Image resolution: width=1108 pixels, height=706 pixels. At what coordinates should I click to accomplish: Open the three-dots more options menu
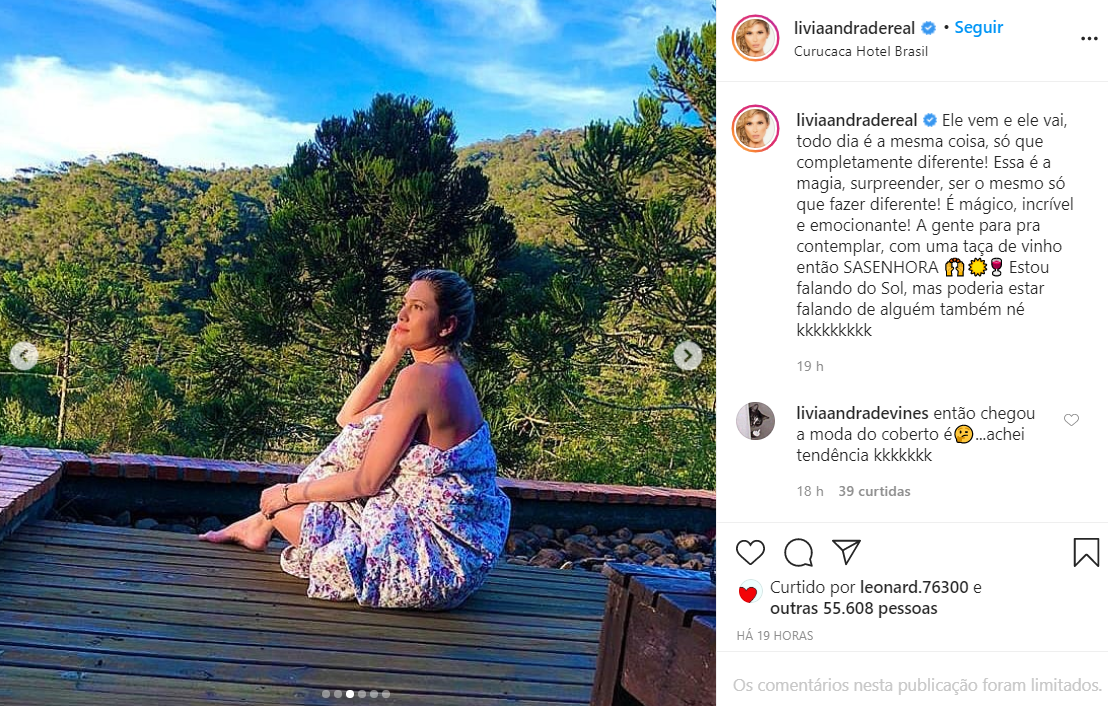pyautogui.click(x=1089, y=38)
